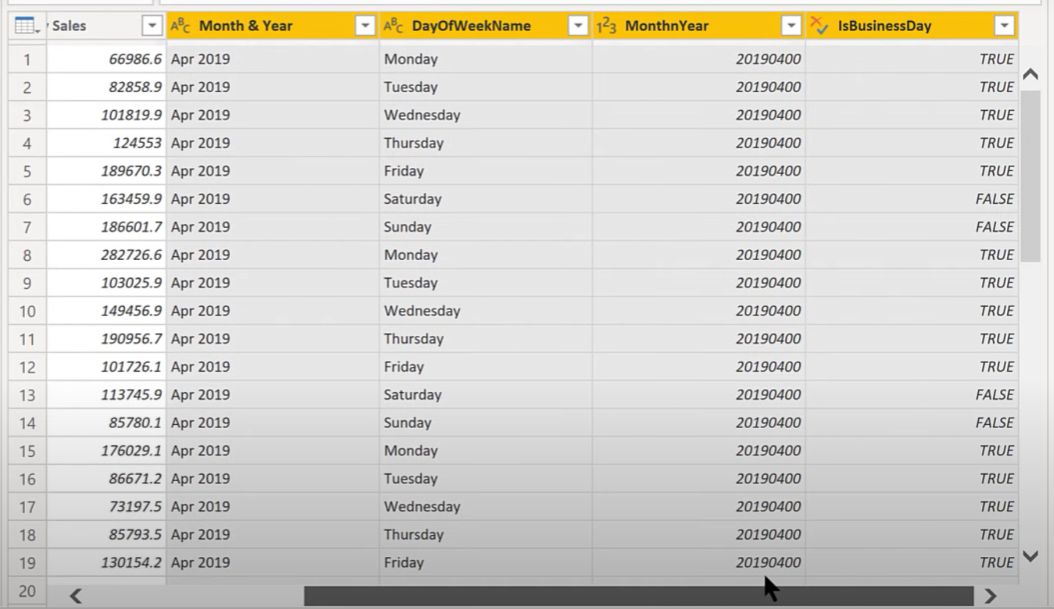Click Wednesday in row 3
Screen dimensions: 1054x609
[x=422, y=115]
